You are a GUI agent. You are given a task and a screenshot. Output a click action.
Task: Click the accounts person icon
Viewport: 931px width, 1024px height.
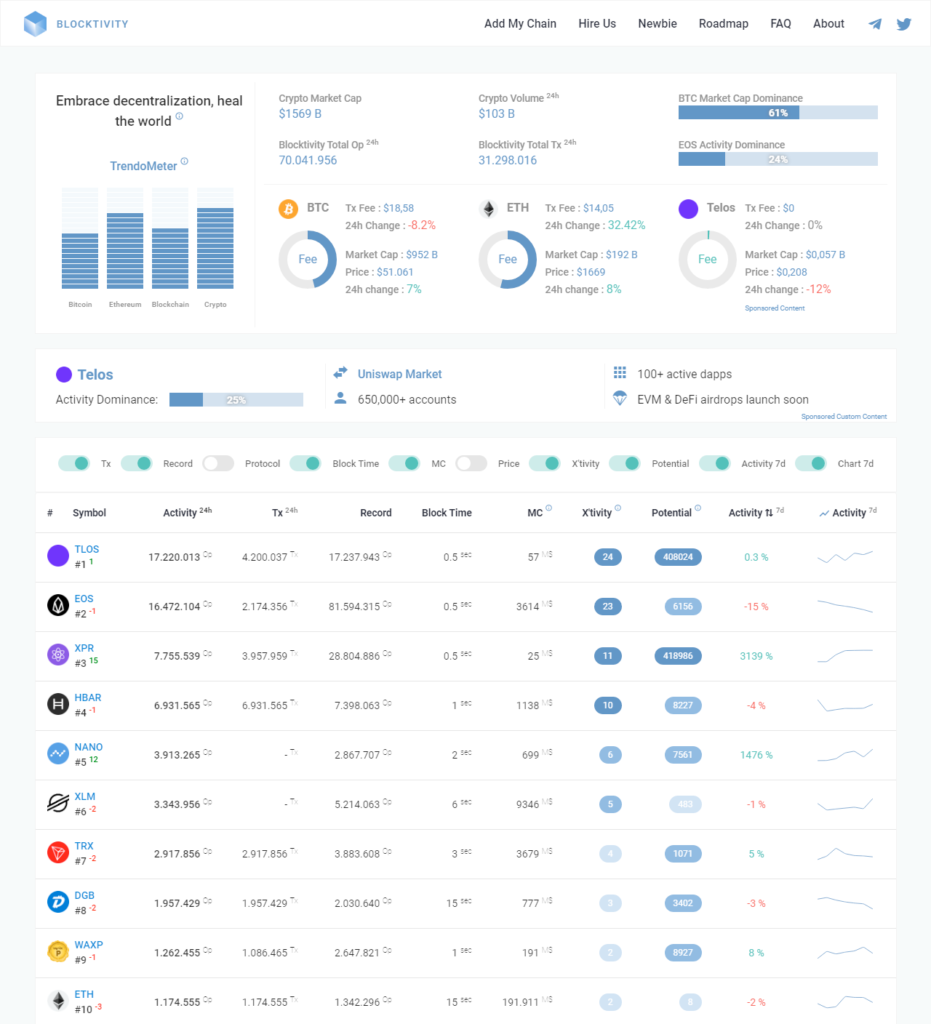[x=340, y=398]
